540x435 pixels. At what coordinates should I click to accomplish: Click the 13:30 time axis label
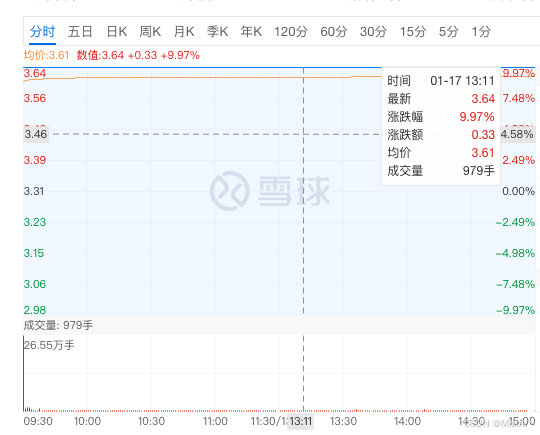coord(343,421)
